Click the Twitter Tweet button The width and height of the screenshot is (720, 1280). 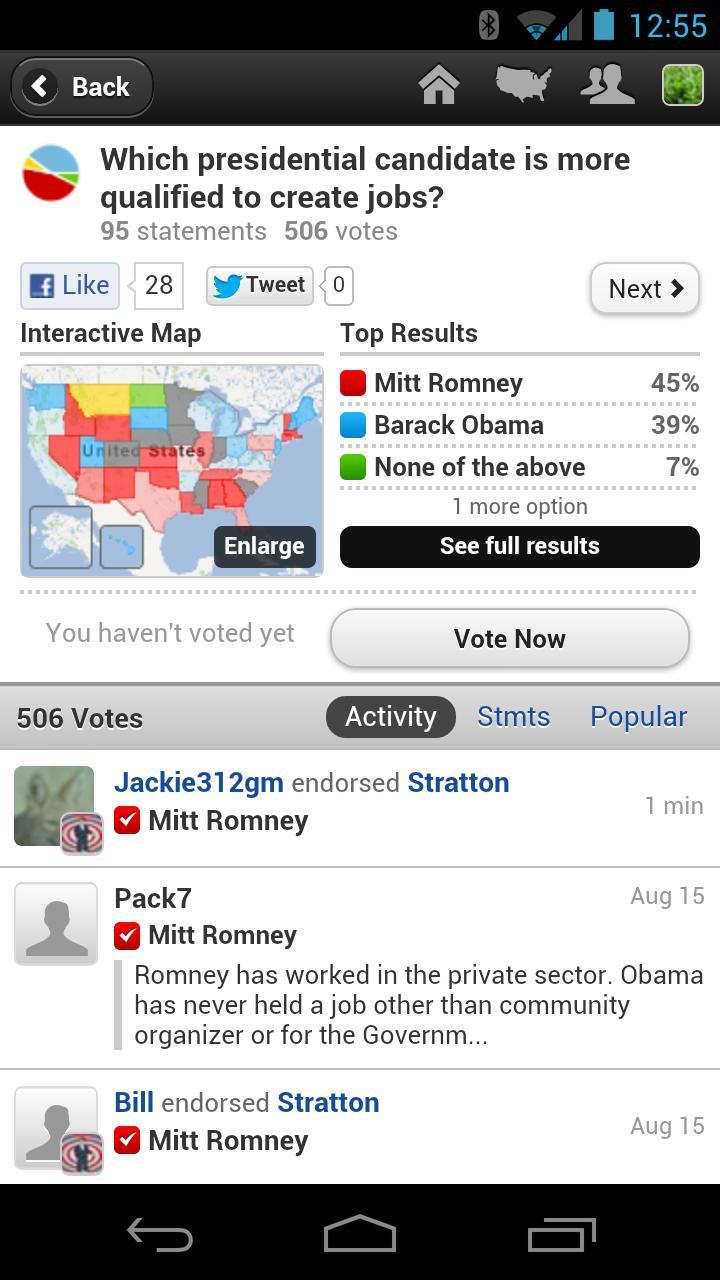pyautogui.click(x=260, y=286)
